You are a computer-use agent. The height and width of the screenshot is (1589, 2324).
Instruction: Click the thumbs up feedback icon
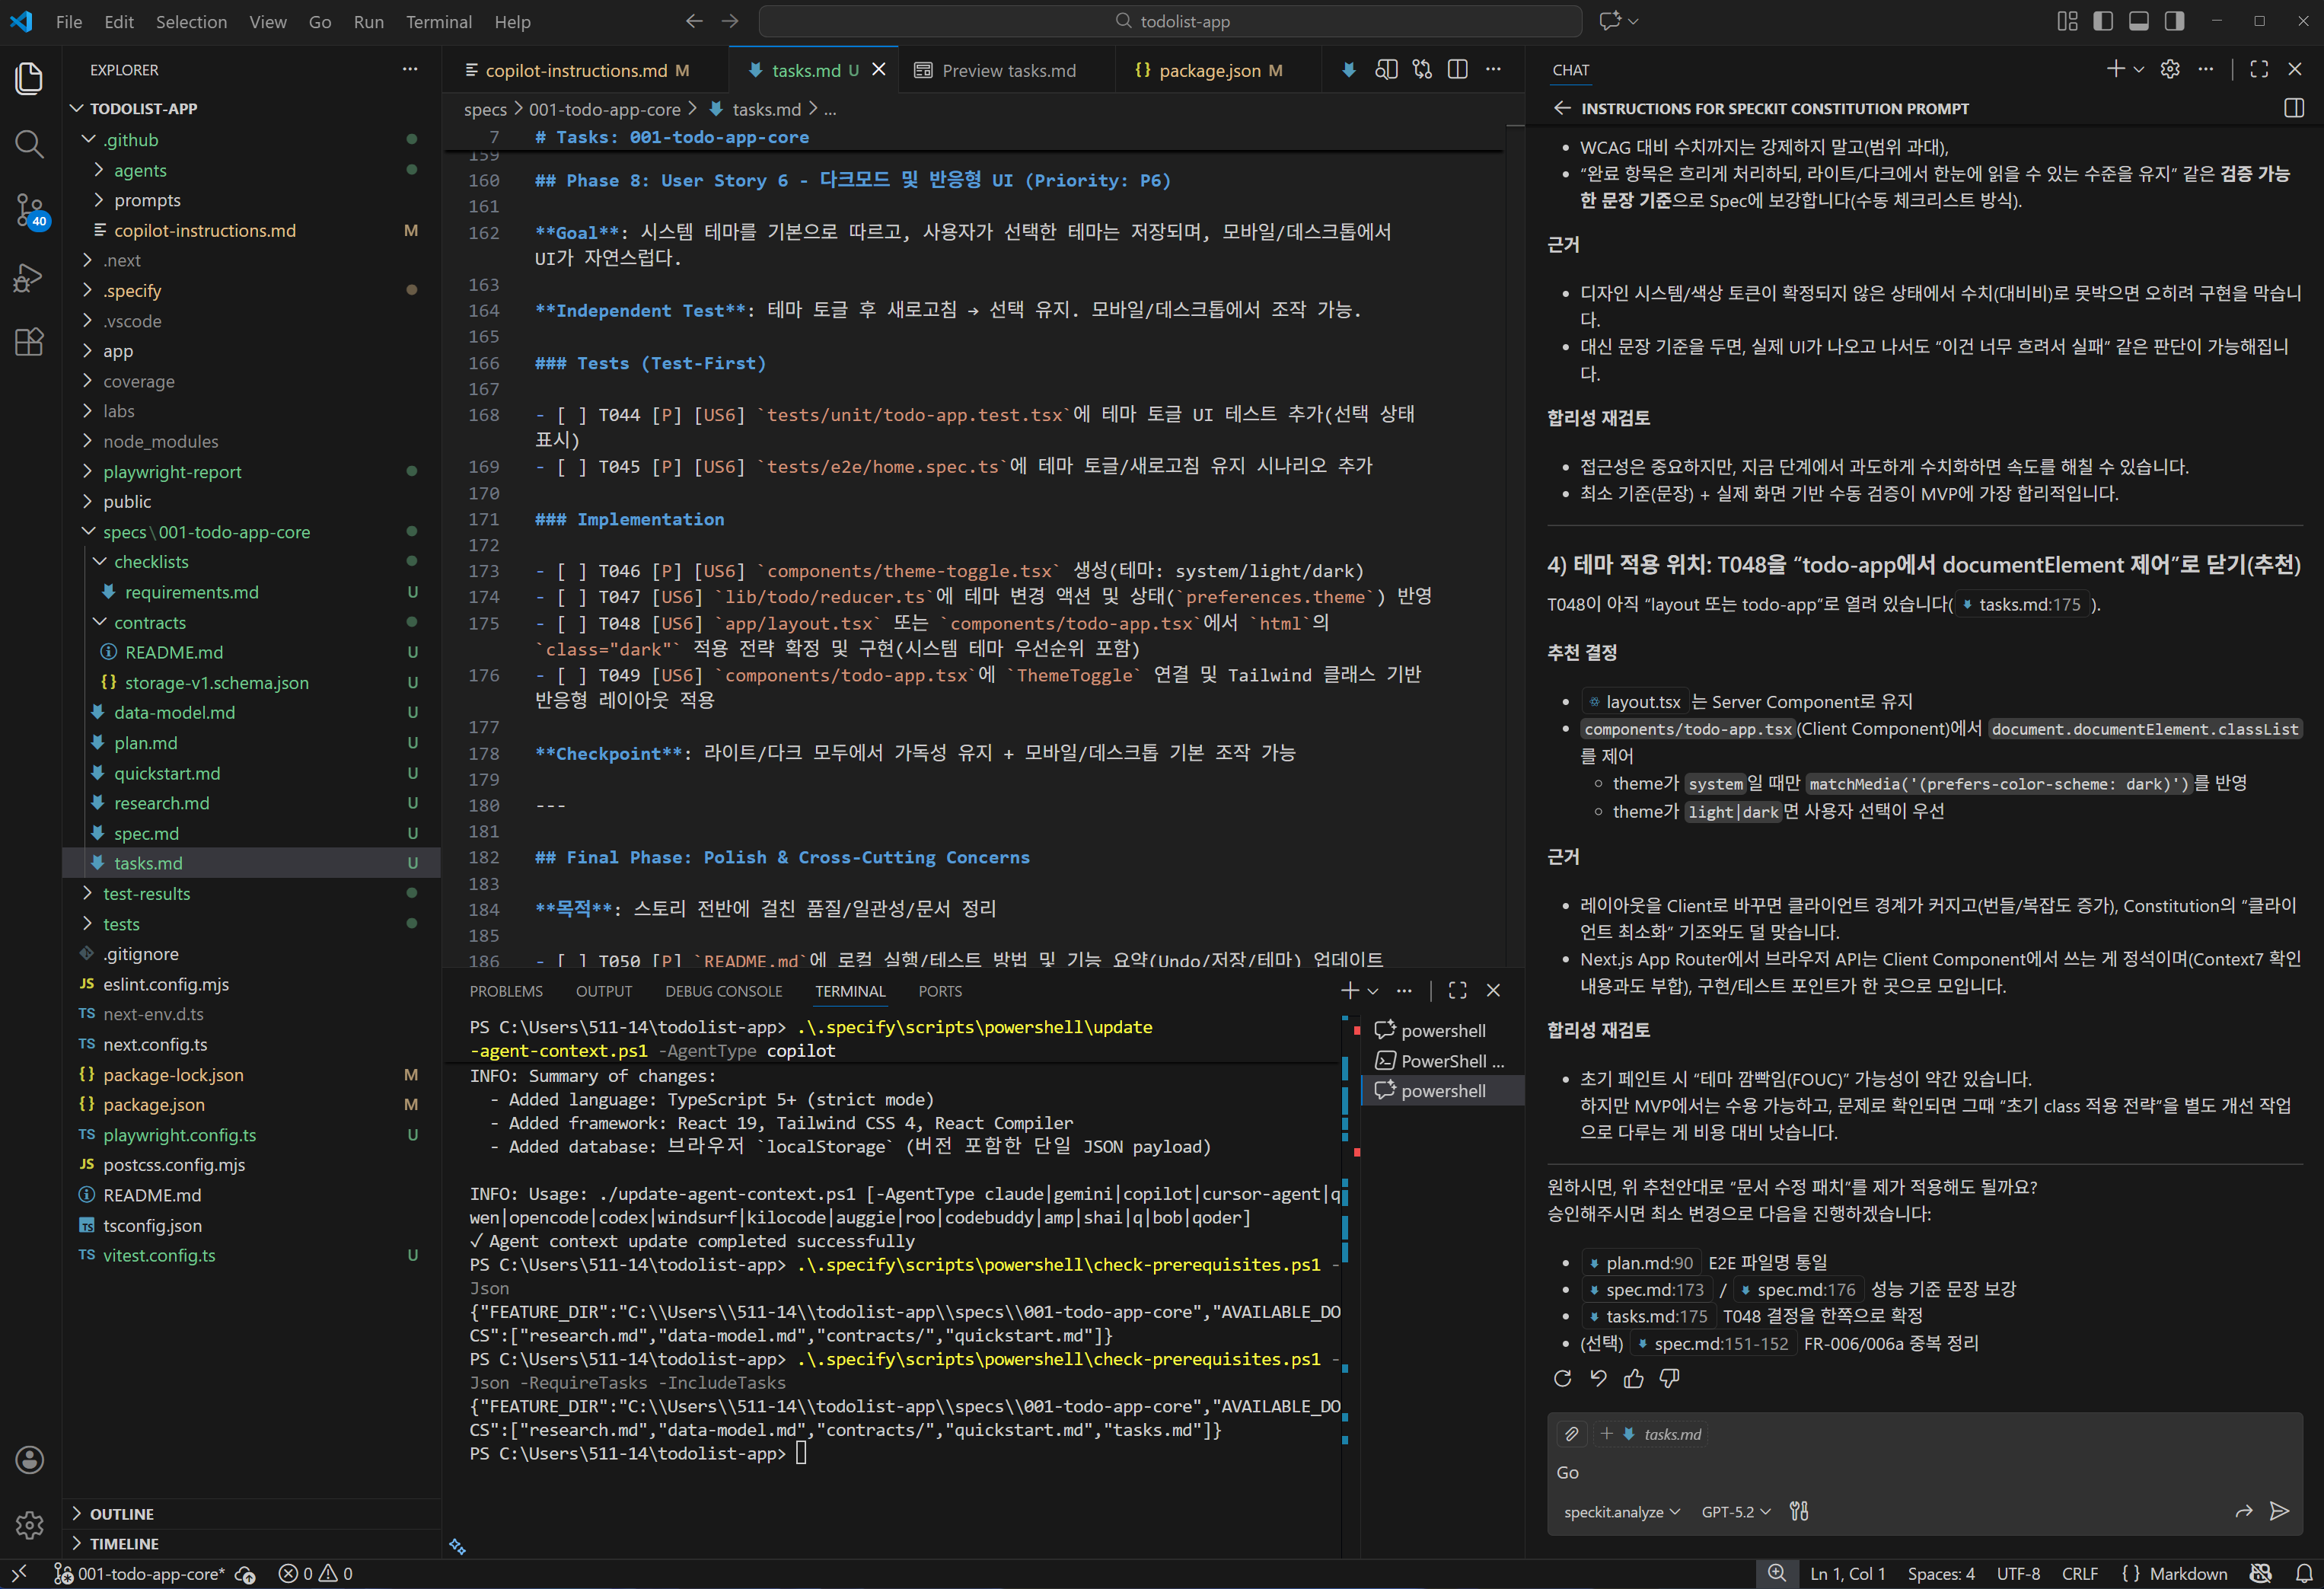click(x=1633, y=1379)
